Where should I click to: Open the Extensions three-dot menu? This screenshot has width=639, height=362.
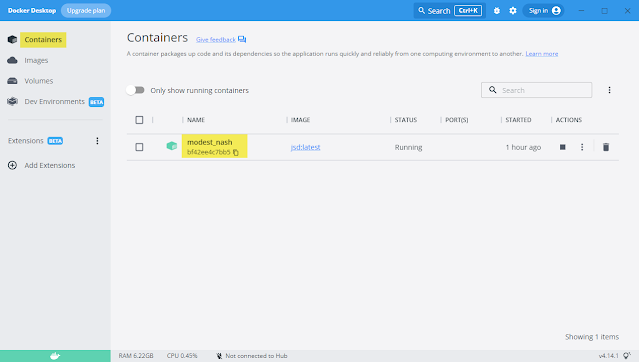coord(97,141)
